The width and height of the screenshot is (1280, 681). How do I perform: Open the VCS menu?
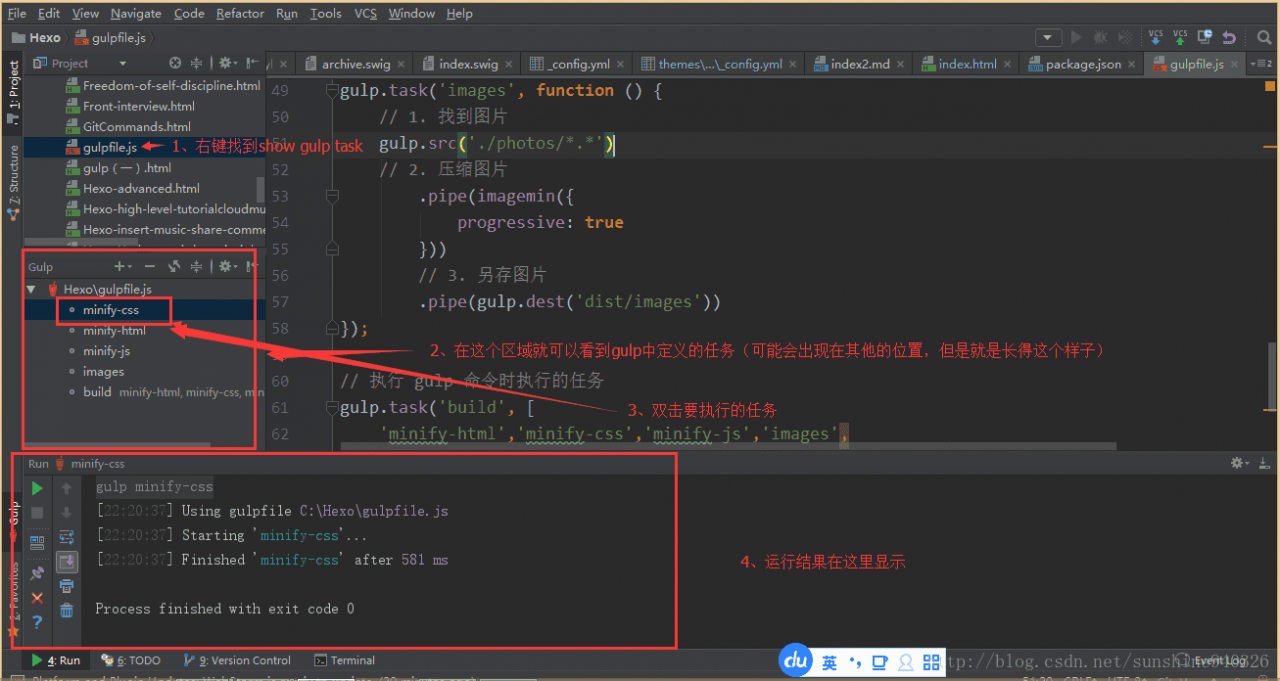[x=366, y=13]
